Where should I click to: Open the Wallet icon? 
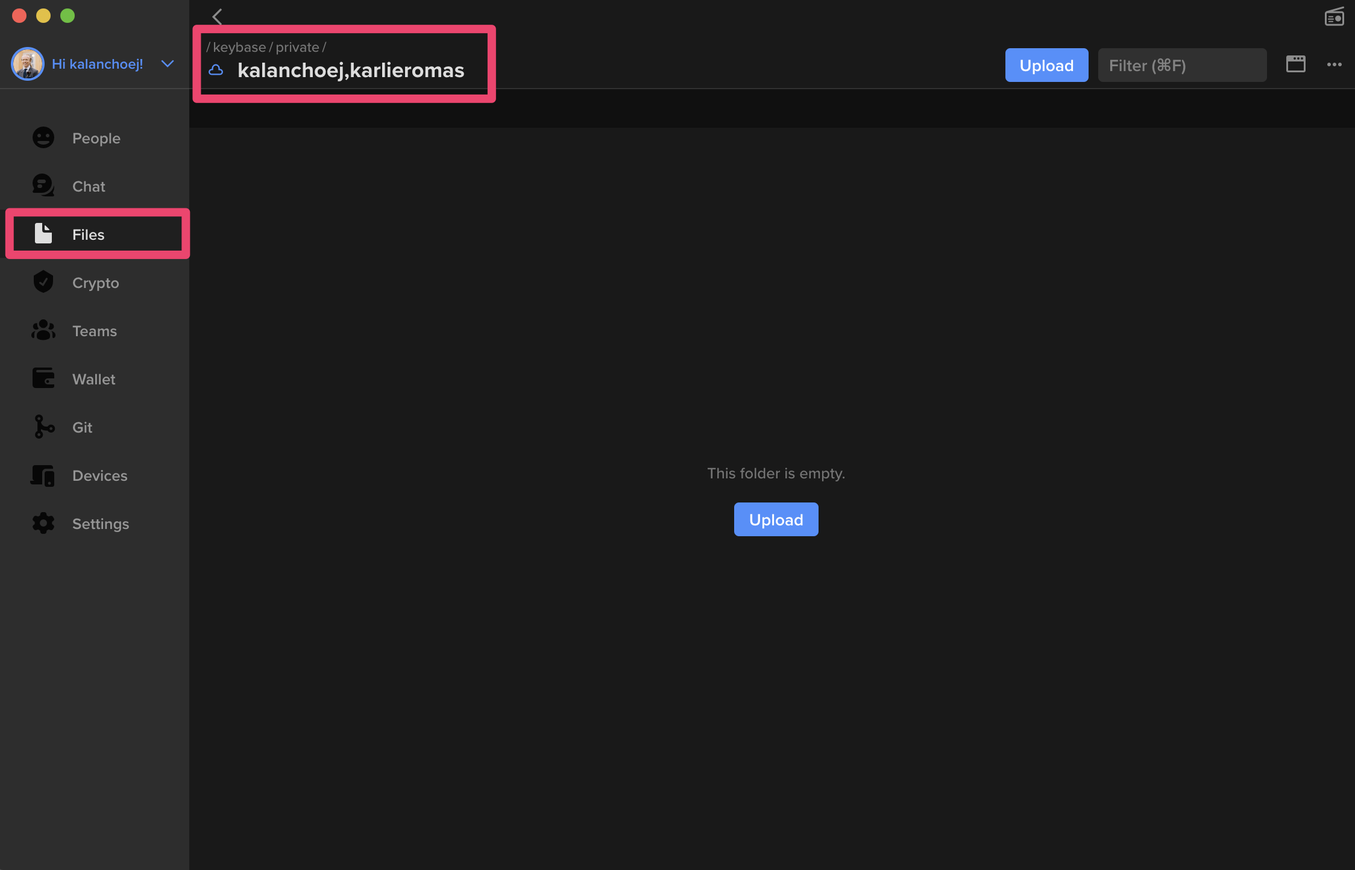click(43, 378)
